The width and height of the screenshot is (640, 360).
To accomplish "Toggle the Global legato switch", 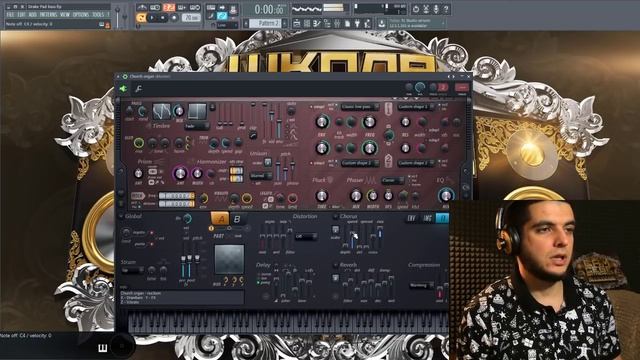I will 151,233.
